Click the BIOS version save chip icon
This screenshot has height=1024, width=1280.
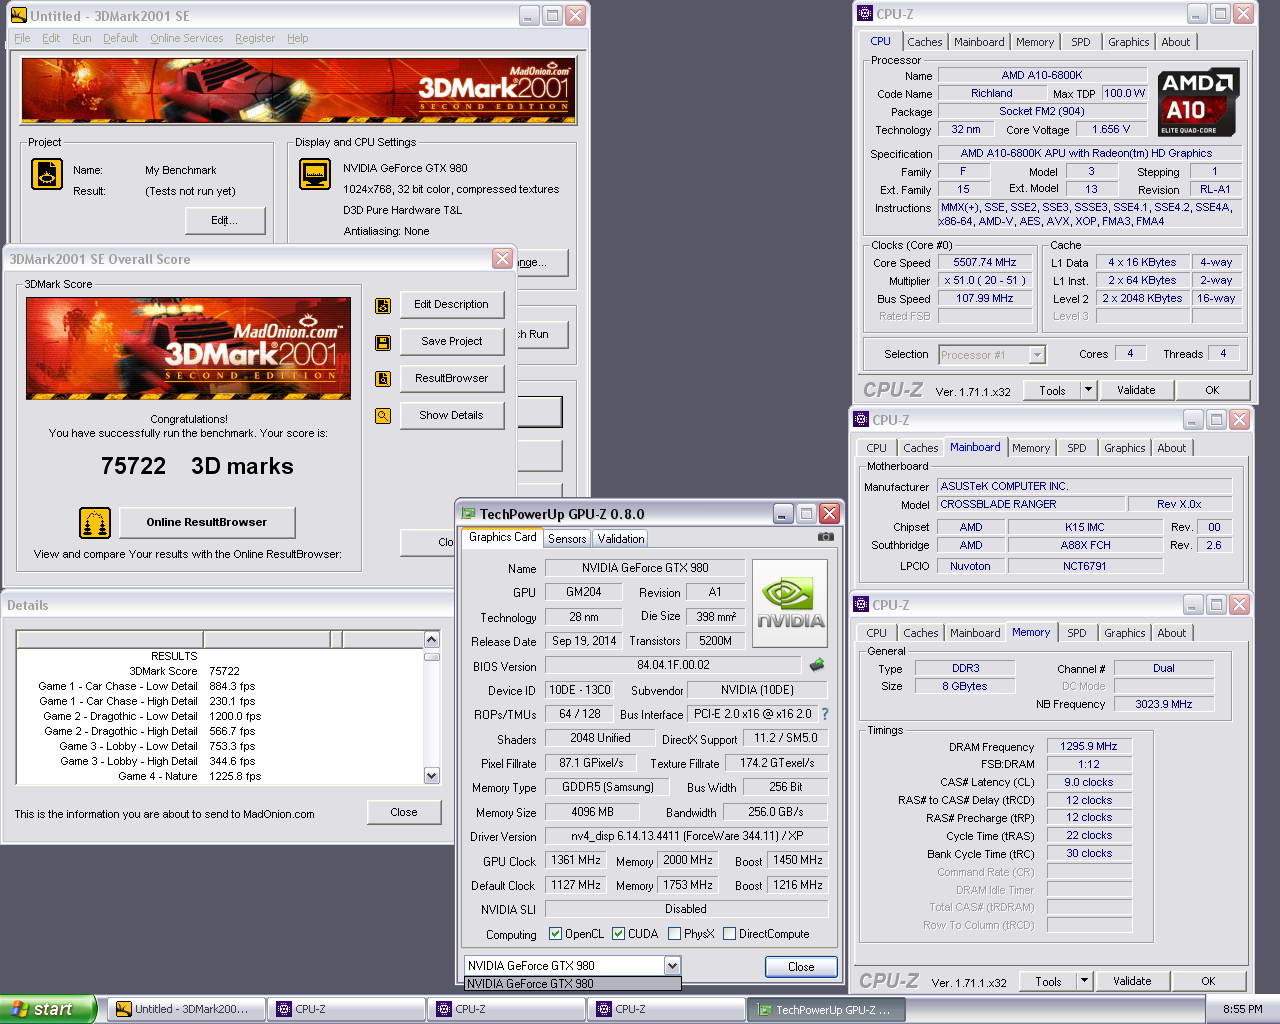pyautogui.click(x=816, y=665)
